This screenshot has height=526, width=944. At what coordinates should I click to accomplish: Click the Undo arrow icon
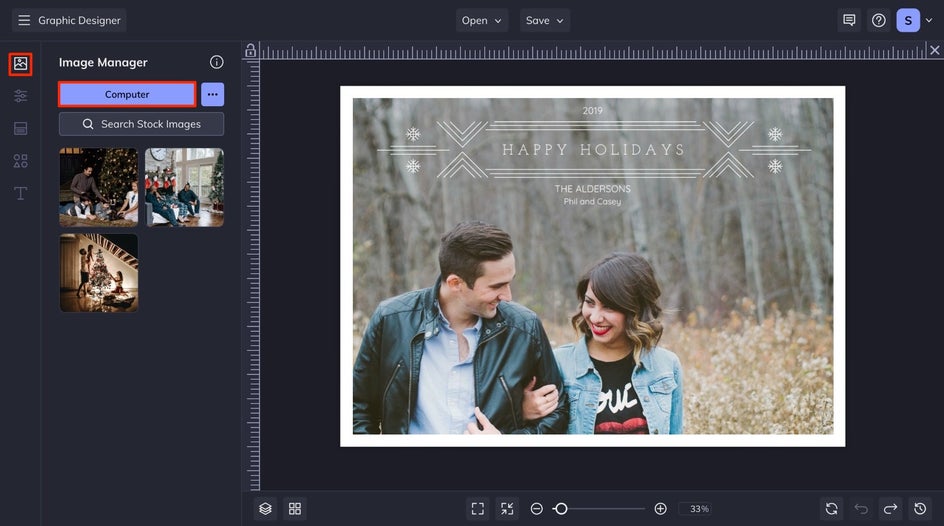(861, 509)
